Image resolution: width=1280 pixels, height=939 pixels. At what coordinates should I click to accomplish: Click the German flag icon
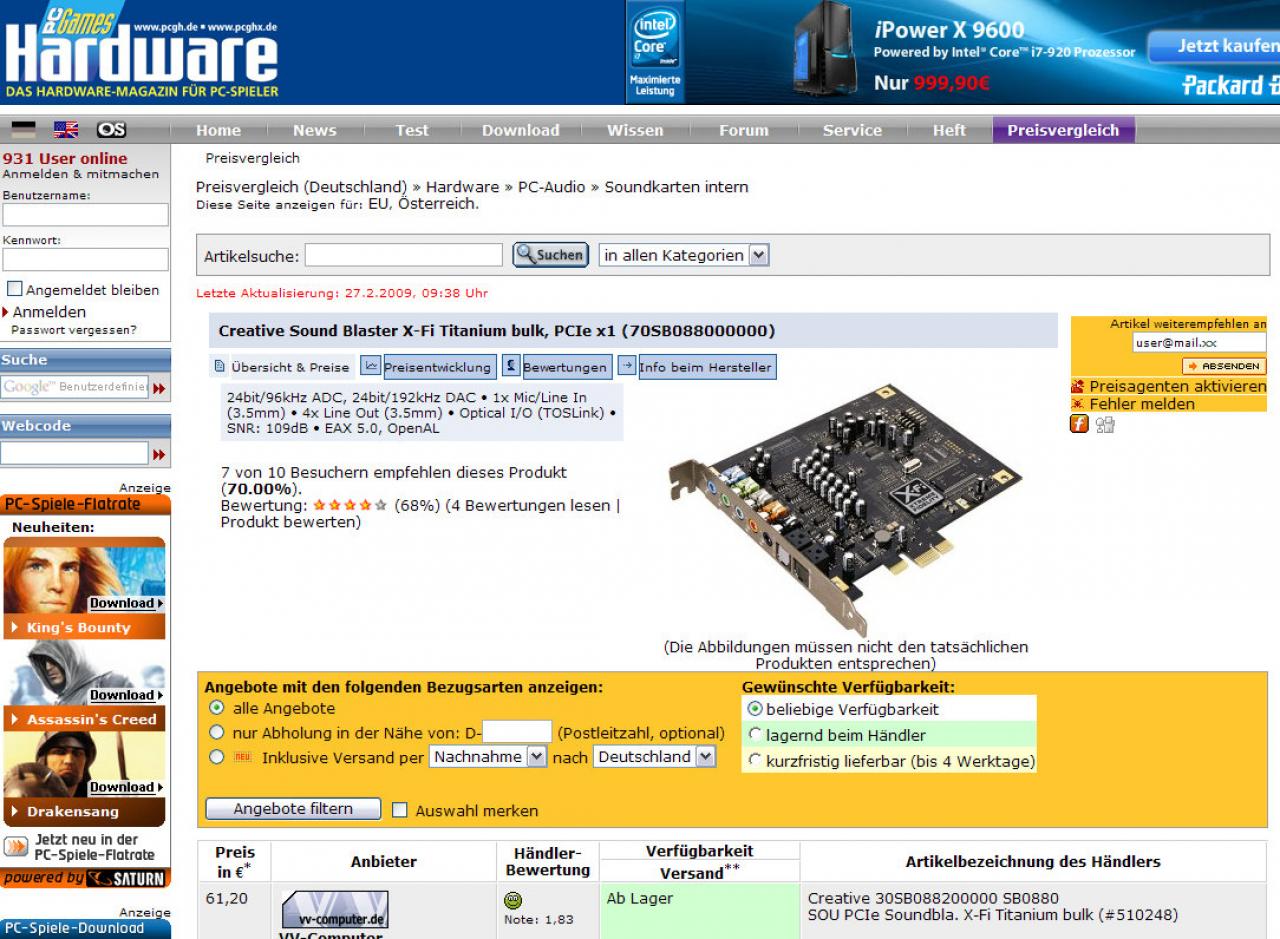coord(22,130)
